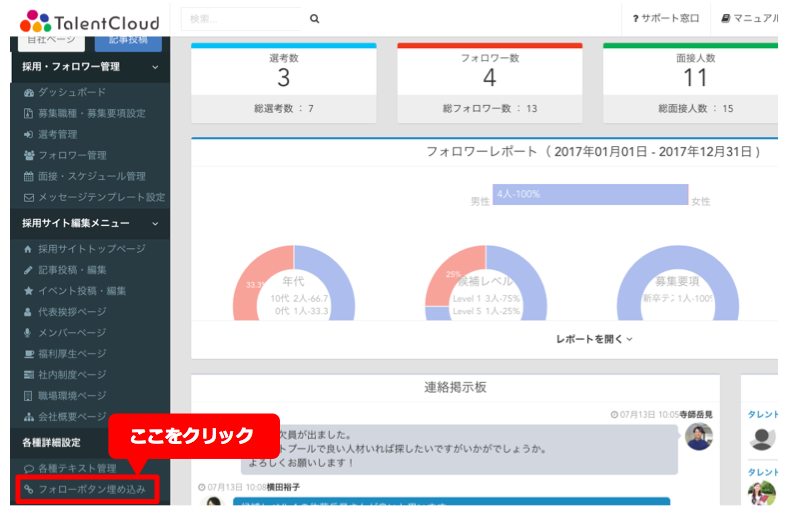The image size is (790, 516).
Task: Click the TalentCloud logo
Action: point(90,22)
